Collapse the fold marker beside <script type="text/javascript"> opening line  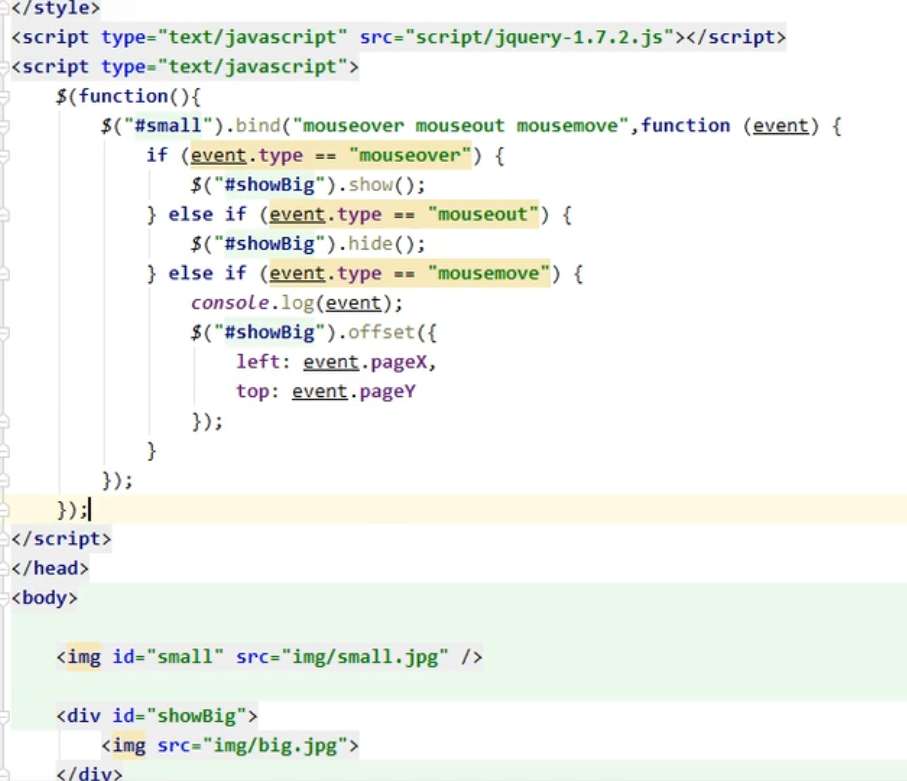(x=4, y=67)
